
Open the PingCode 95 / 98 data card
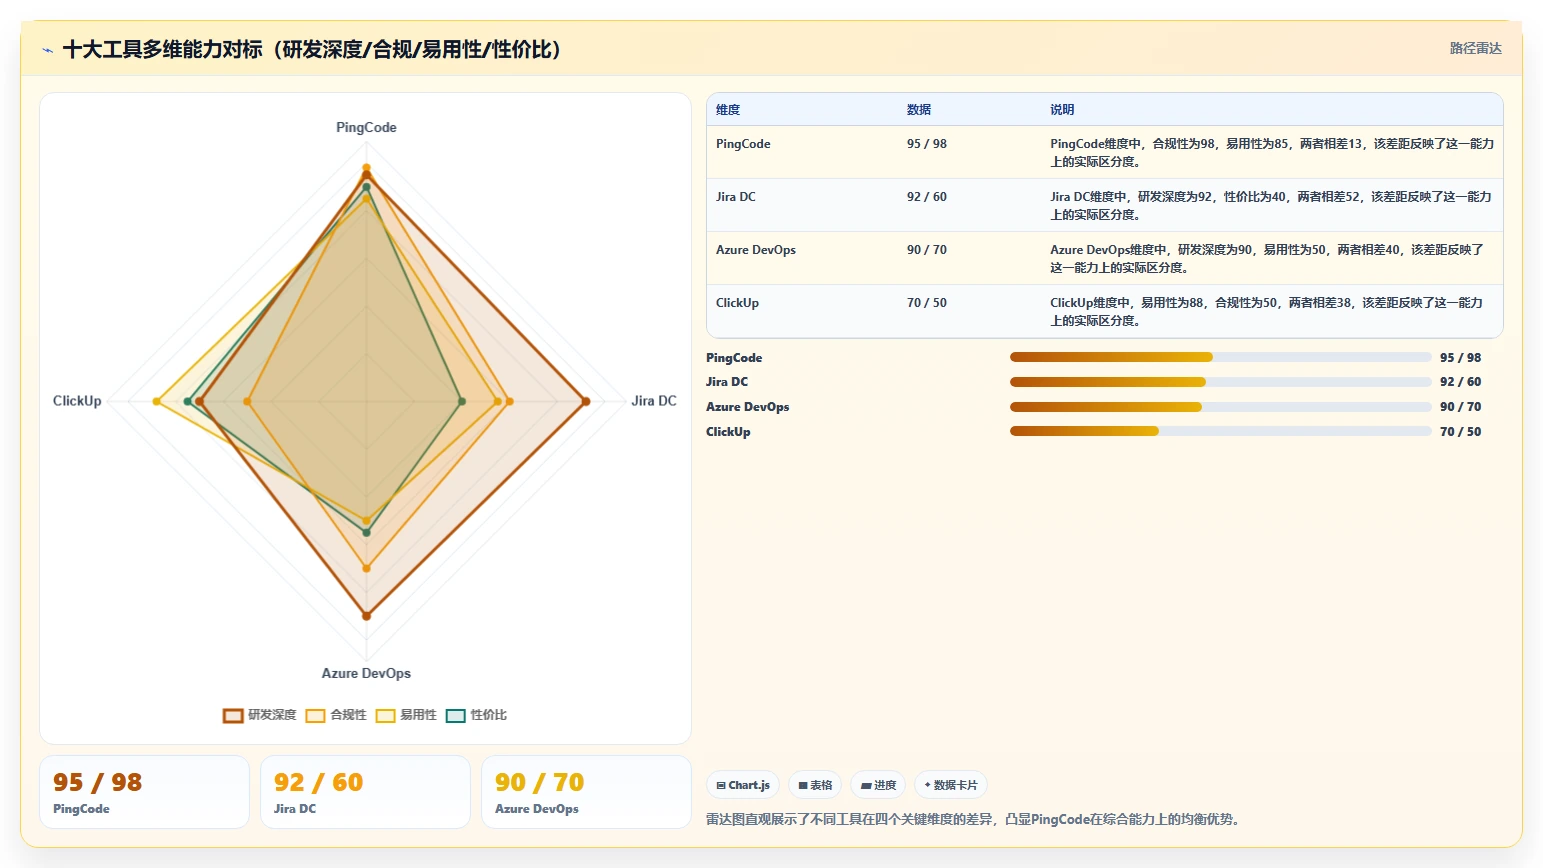(144, 792)
